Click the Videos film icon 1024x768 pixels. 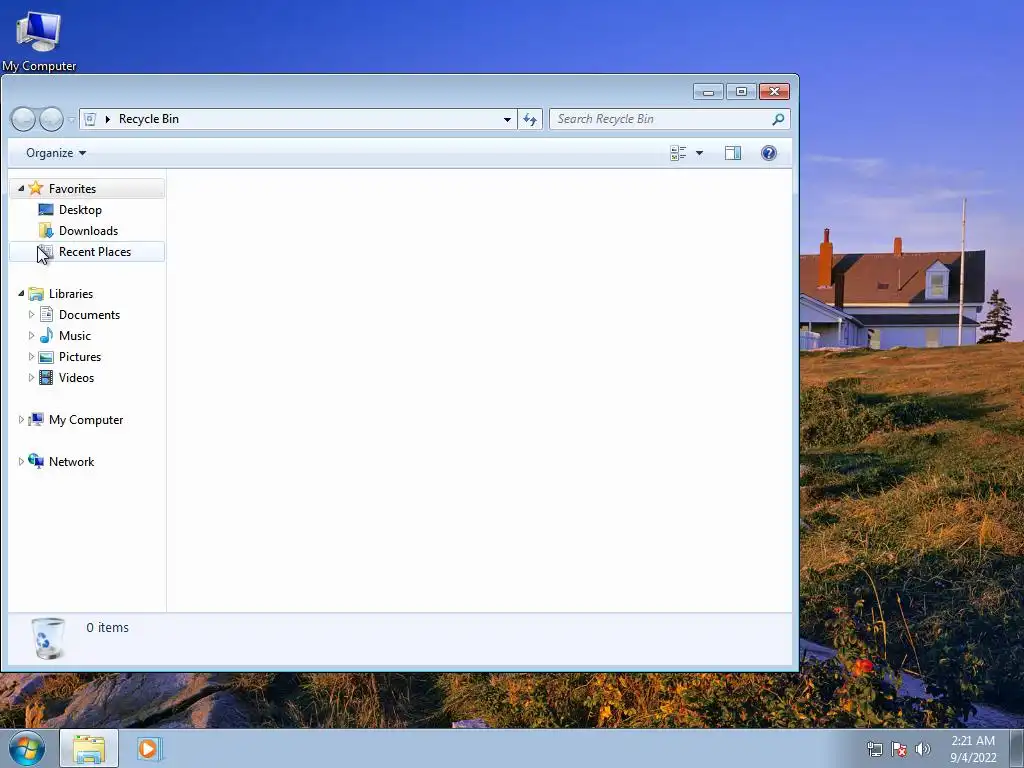point(46,377)
